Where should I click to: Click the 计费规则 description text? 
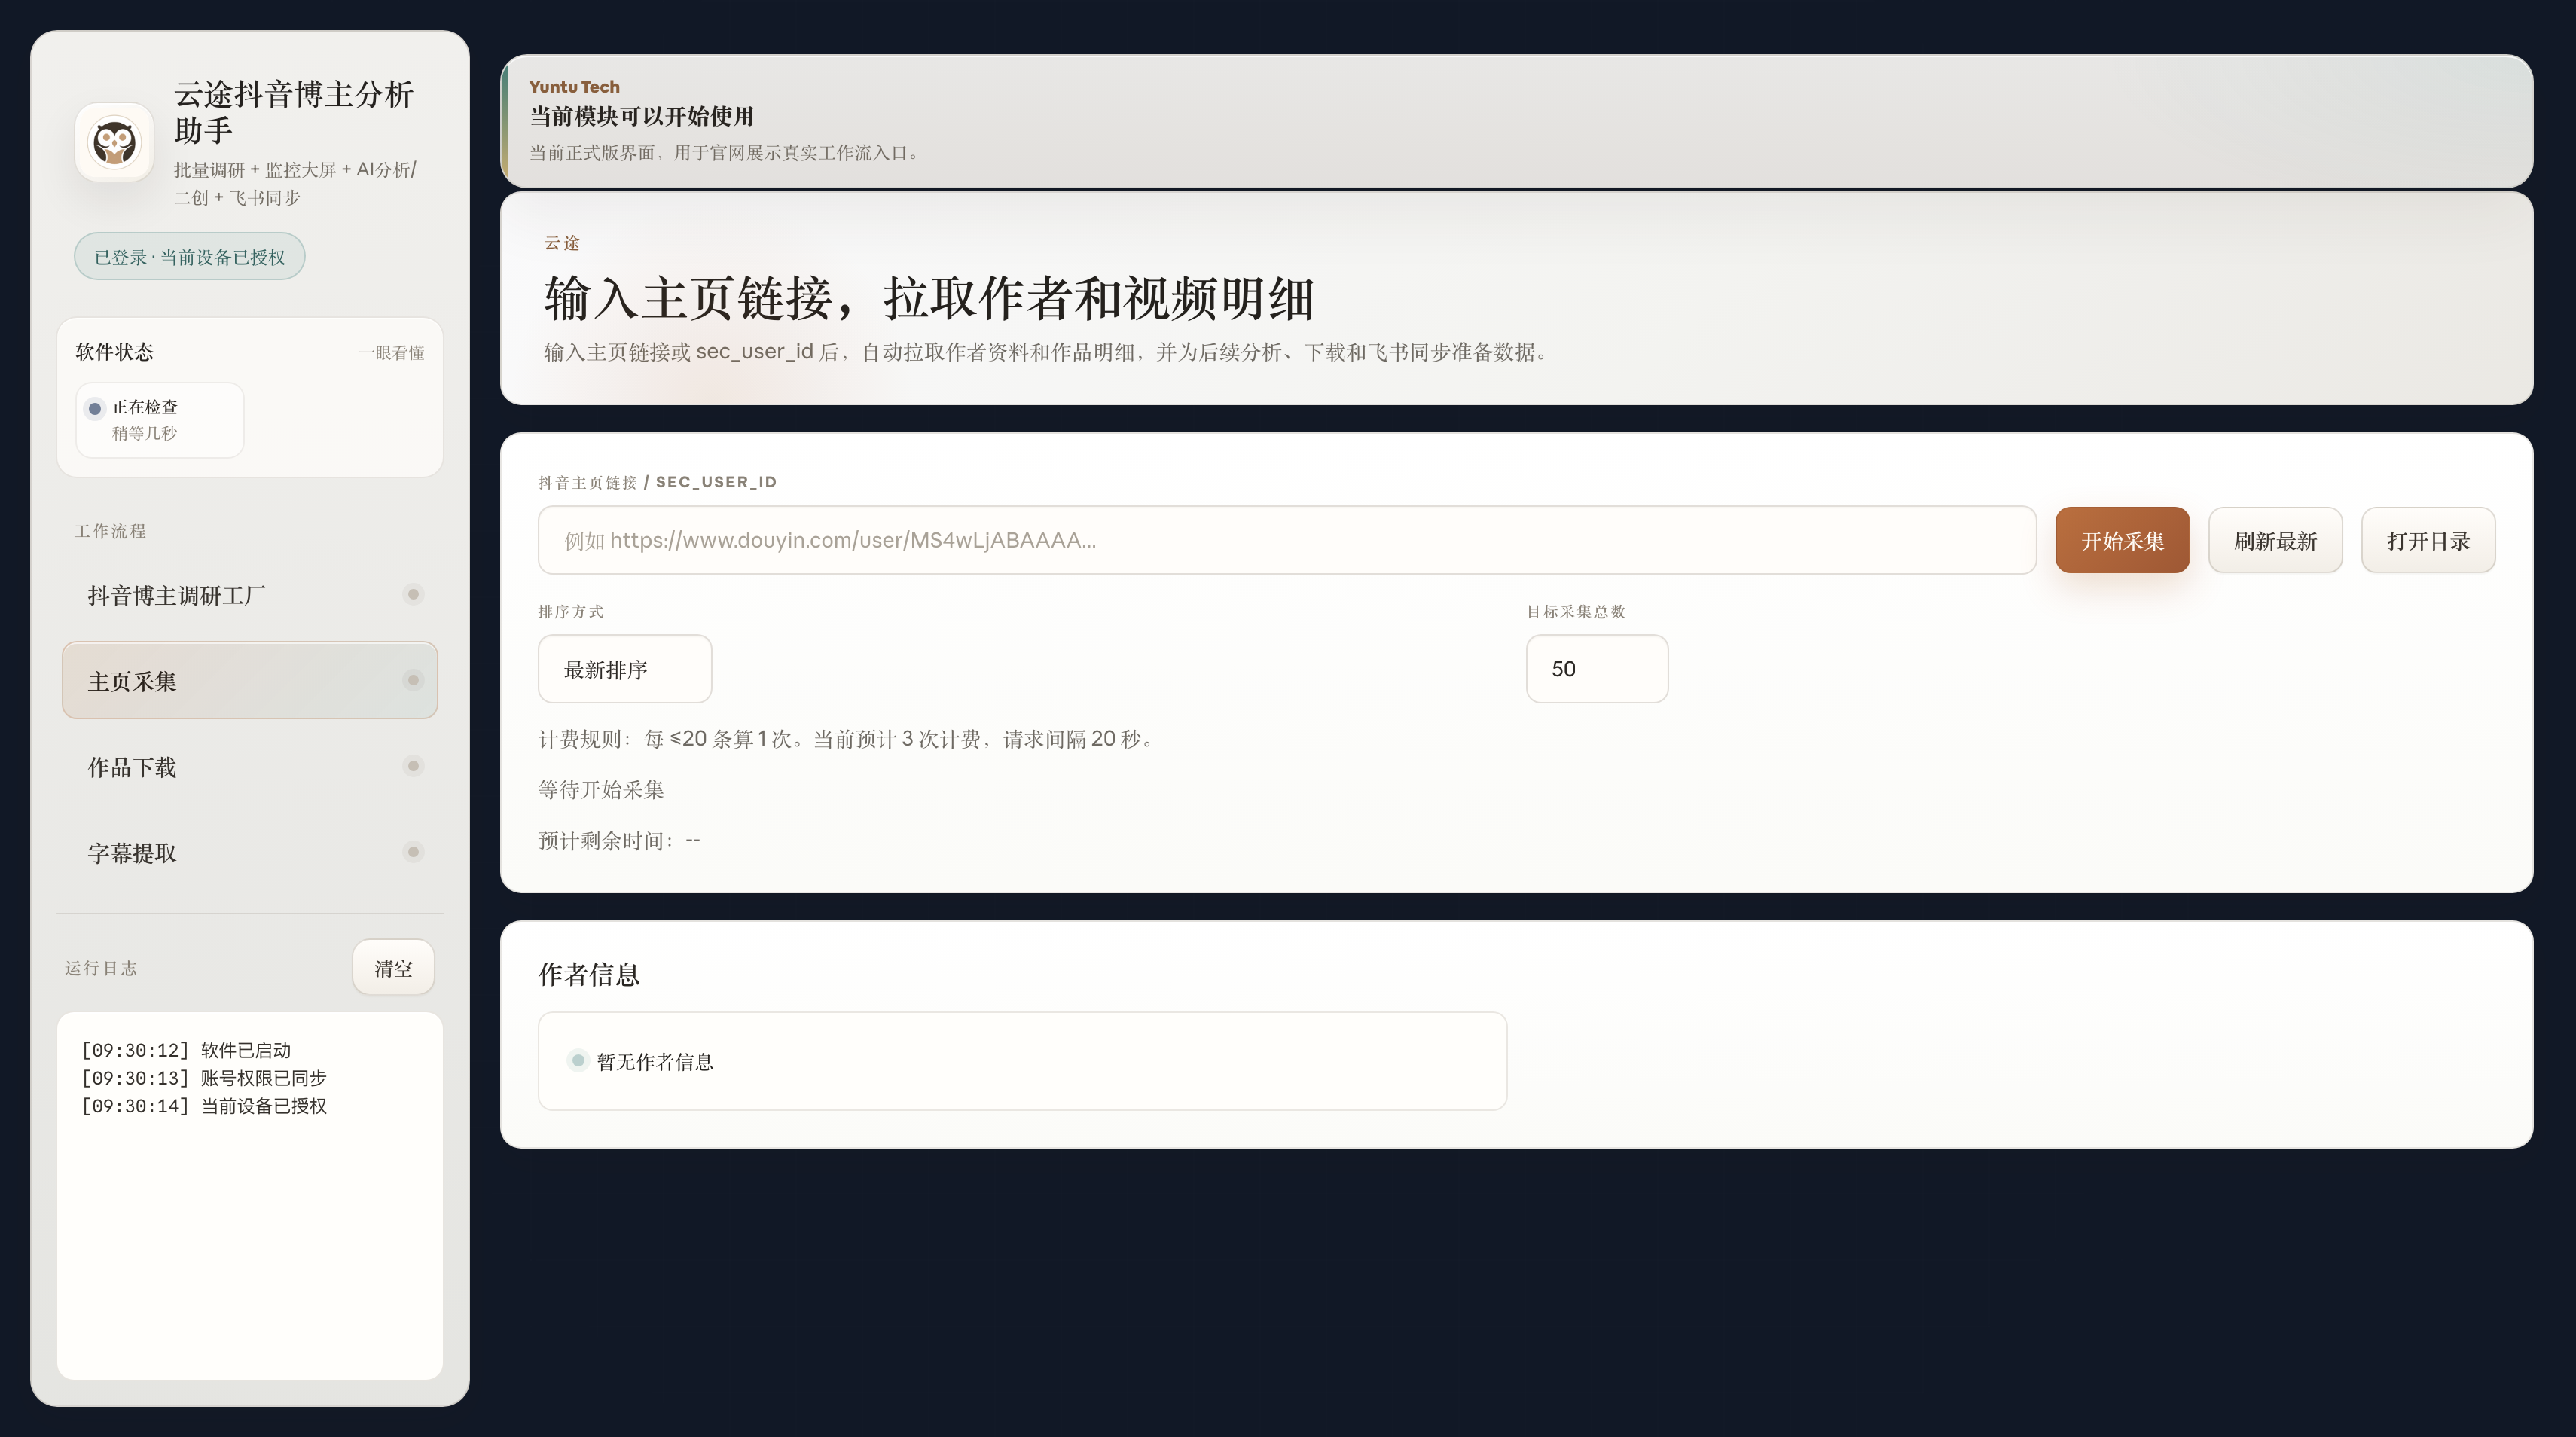point(848,739)
